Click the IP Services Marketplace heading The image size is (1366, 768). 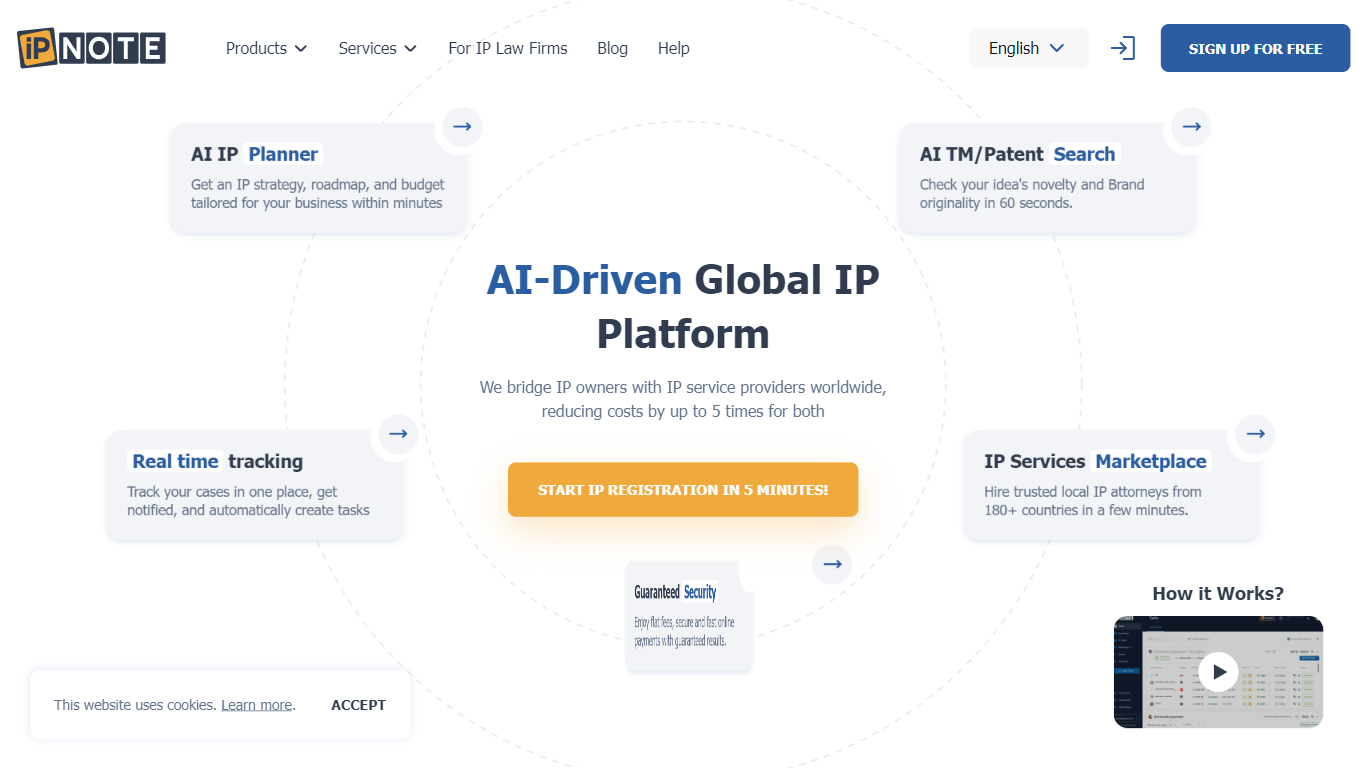tap(1096, 461)
